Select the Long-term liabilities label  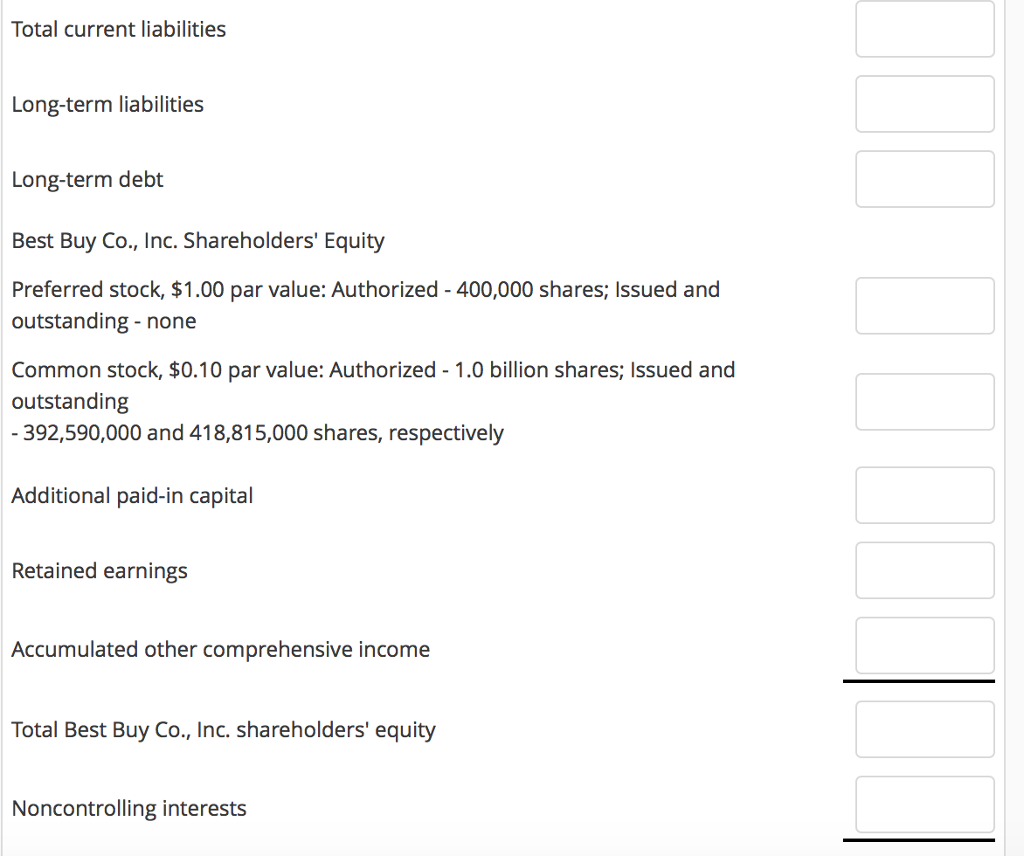click(x=107, y=104)
